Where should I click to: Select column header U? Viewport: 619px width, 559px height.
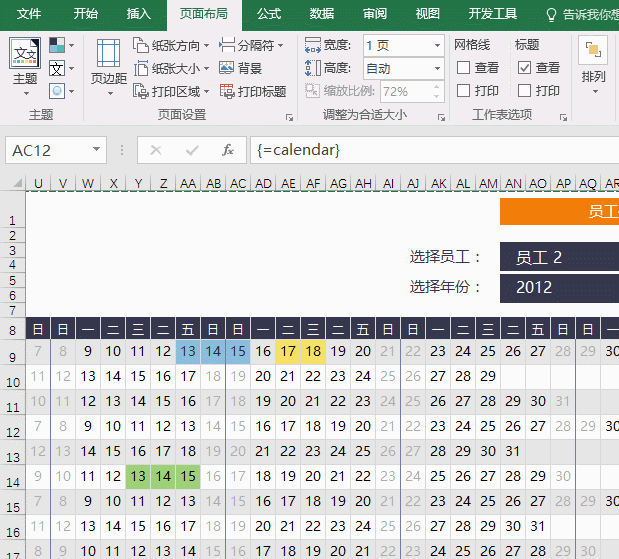tap(38, 183)
